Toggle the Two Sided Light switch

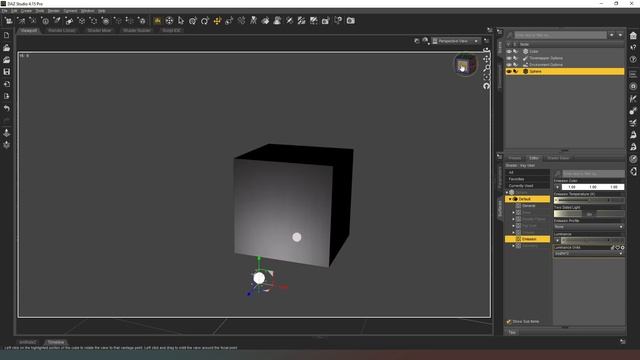click(x=589, y=213)
